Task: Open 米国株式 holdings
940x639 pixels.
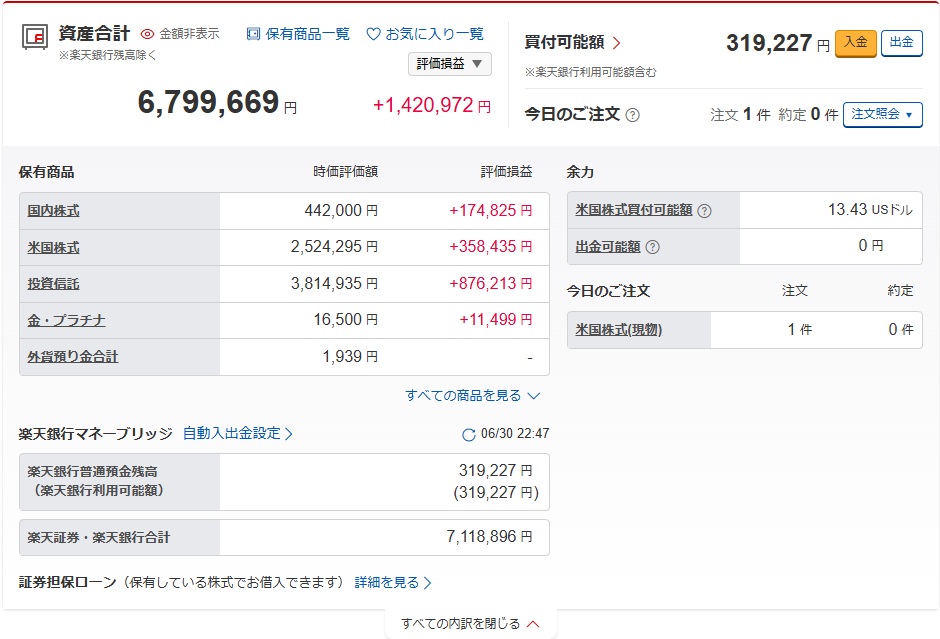Action: (x=53, y=248)
